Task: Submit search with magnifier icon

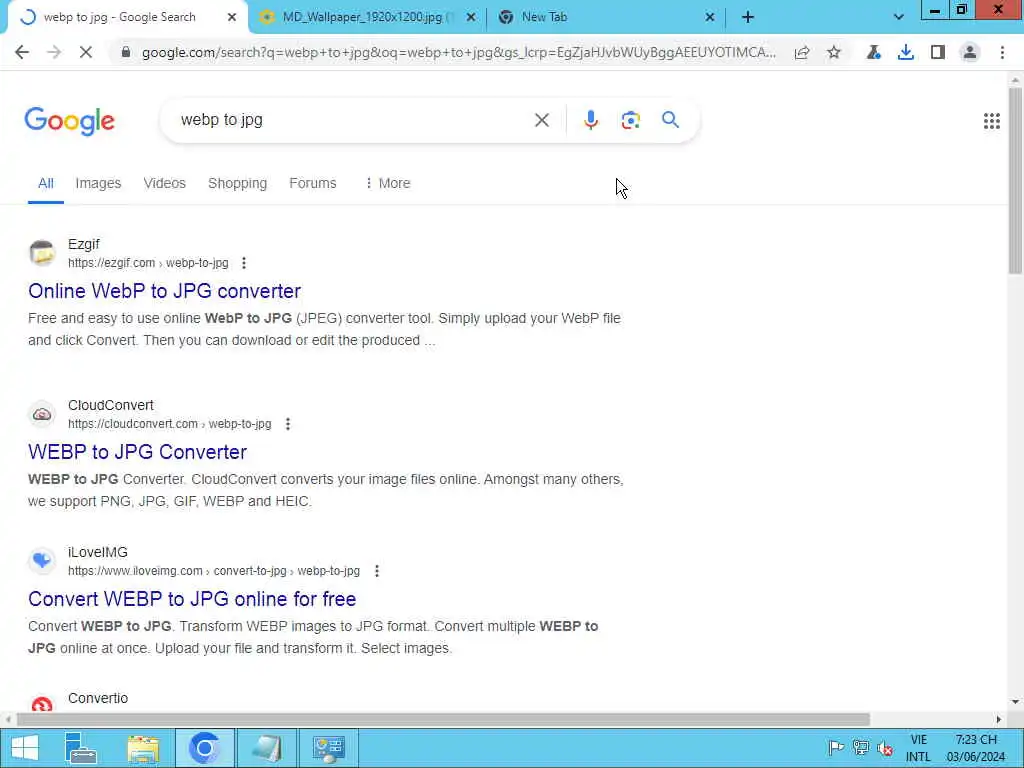Action: coord(670,120)
